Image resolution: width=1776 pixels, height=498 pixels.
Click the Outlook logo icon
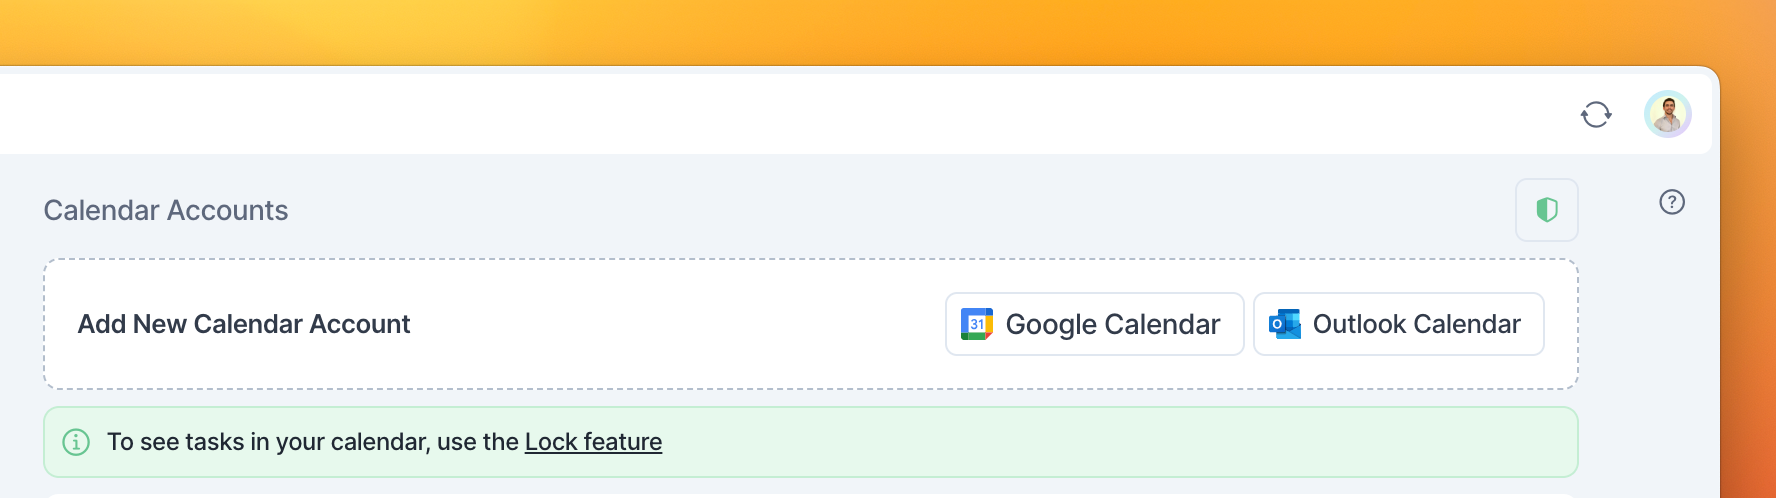pos(1284,324)
